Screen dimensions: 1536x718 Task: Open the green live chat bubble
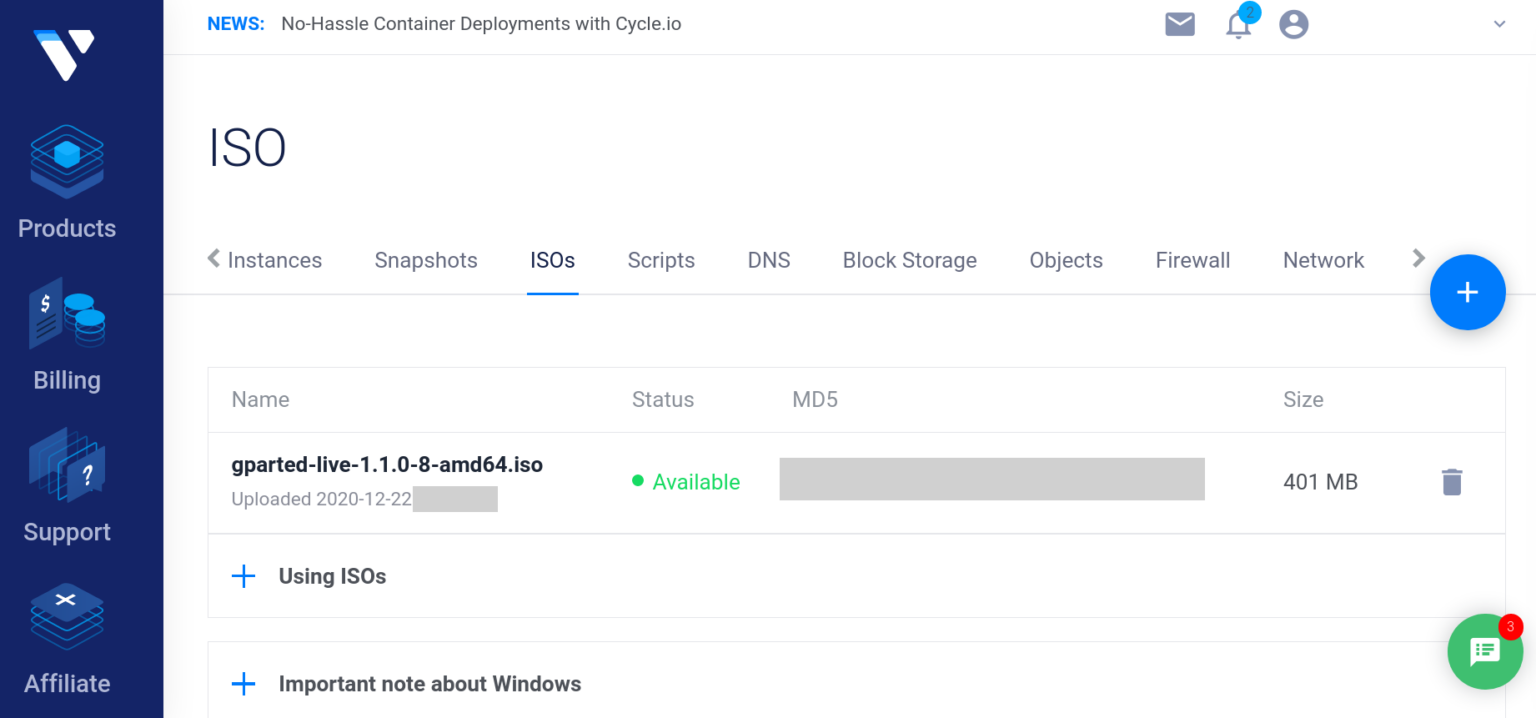click(1485, 651)
